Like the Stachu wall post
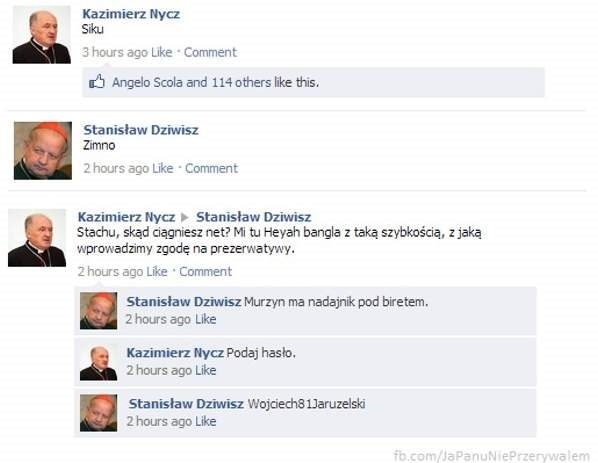This screenshot has height=463, width=598. (157, 272)
